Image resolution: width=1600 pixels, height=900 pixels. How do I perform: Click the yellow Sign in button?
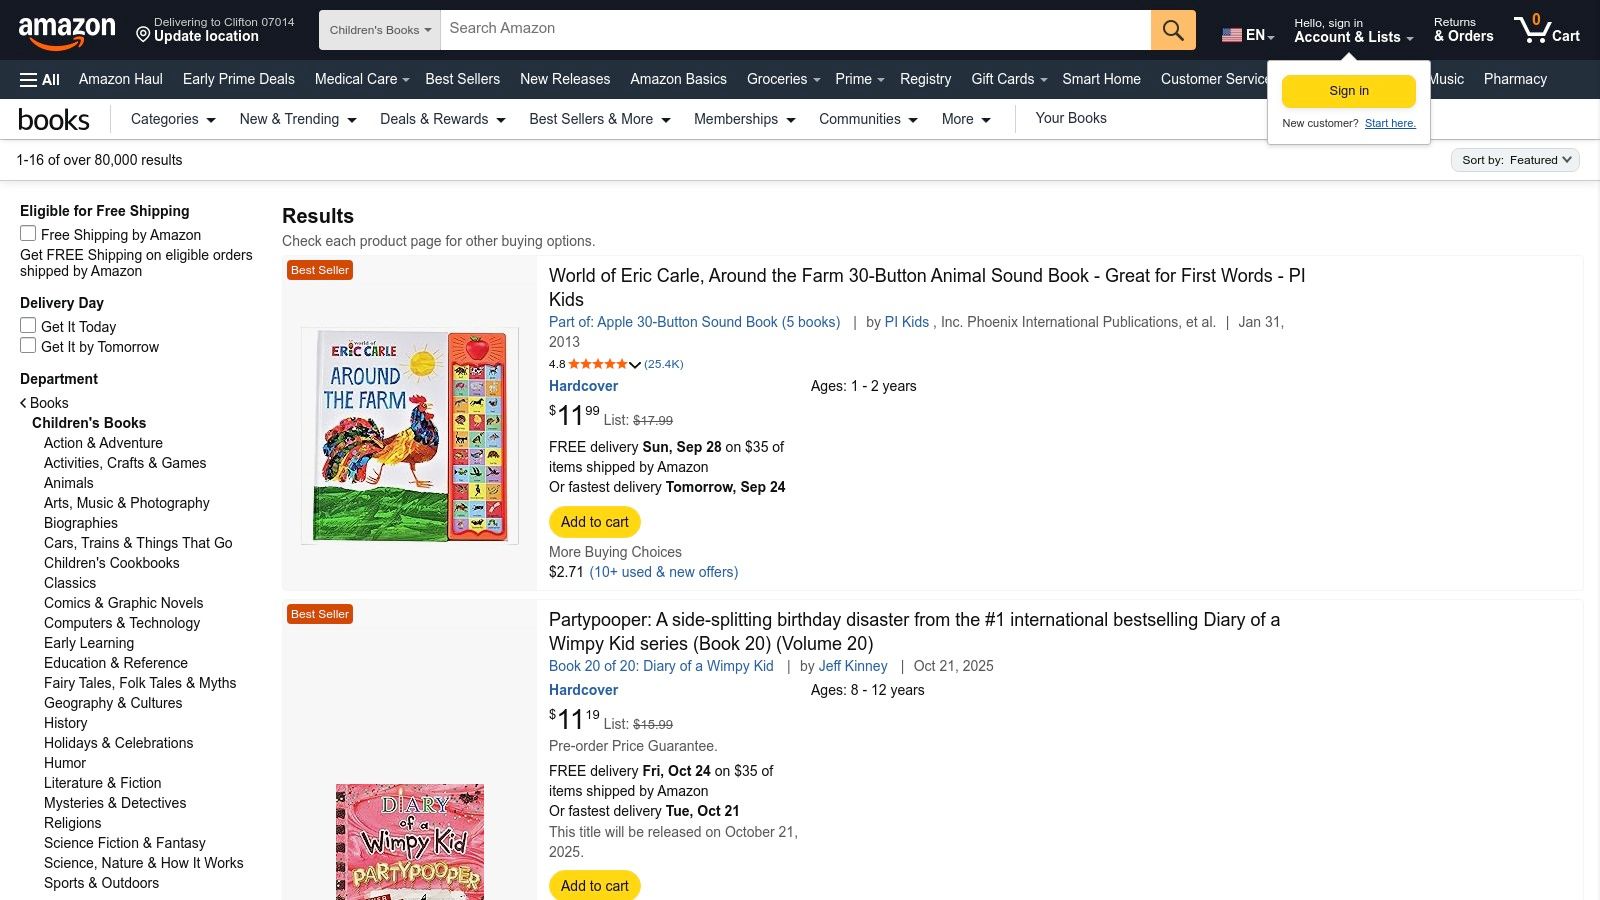click(1348, 90)
